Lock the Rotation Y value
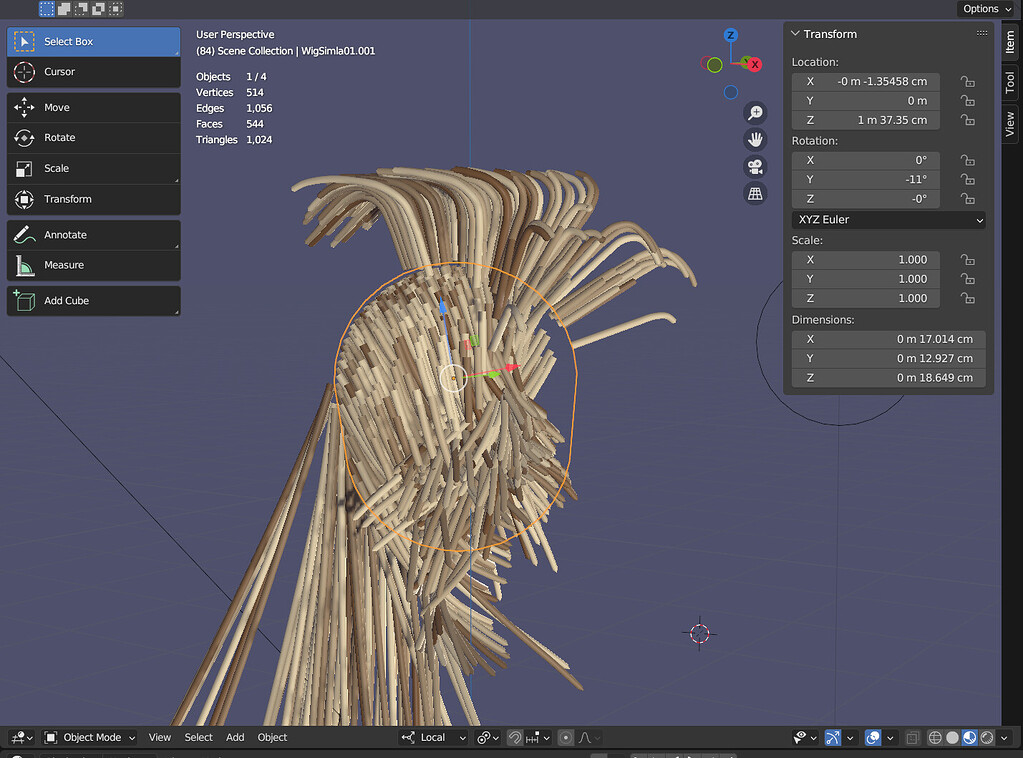Image resolution: width=1023 pixels, height=758 pixels. 968,179
